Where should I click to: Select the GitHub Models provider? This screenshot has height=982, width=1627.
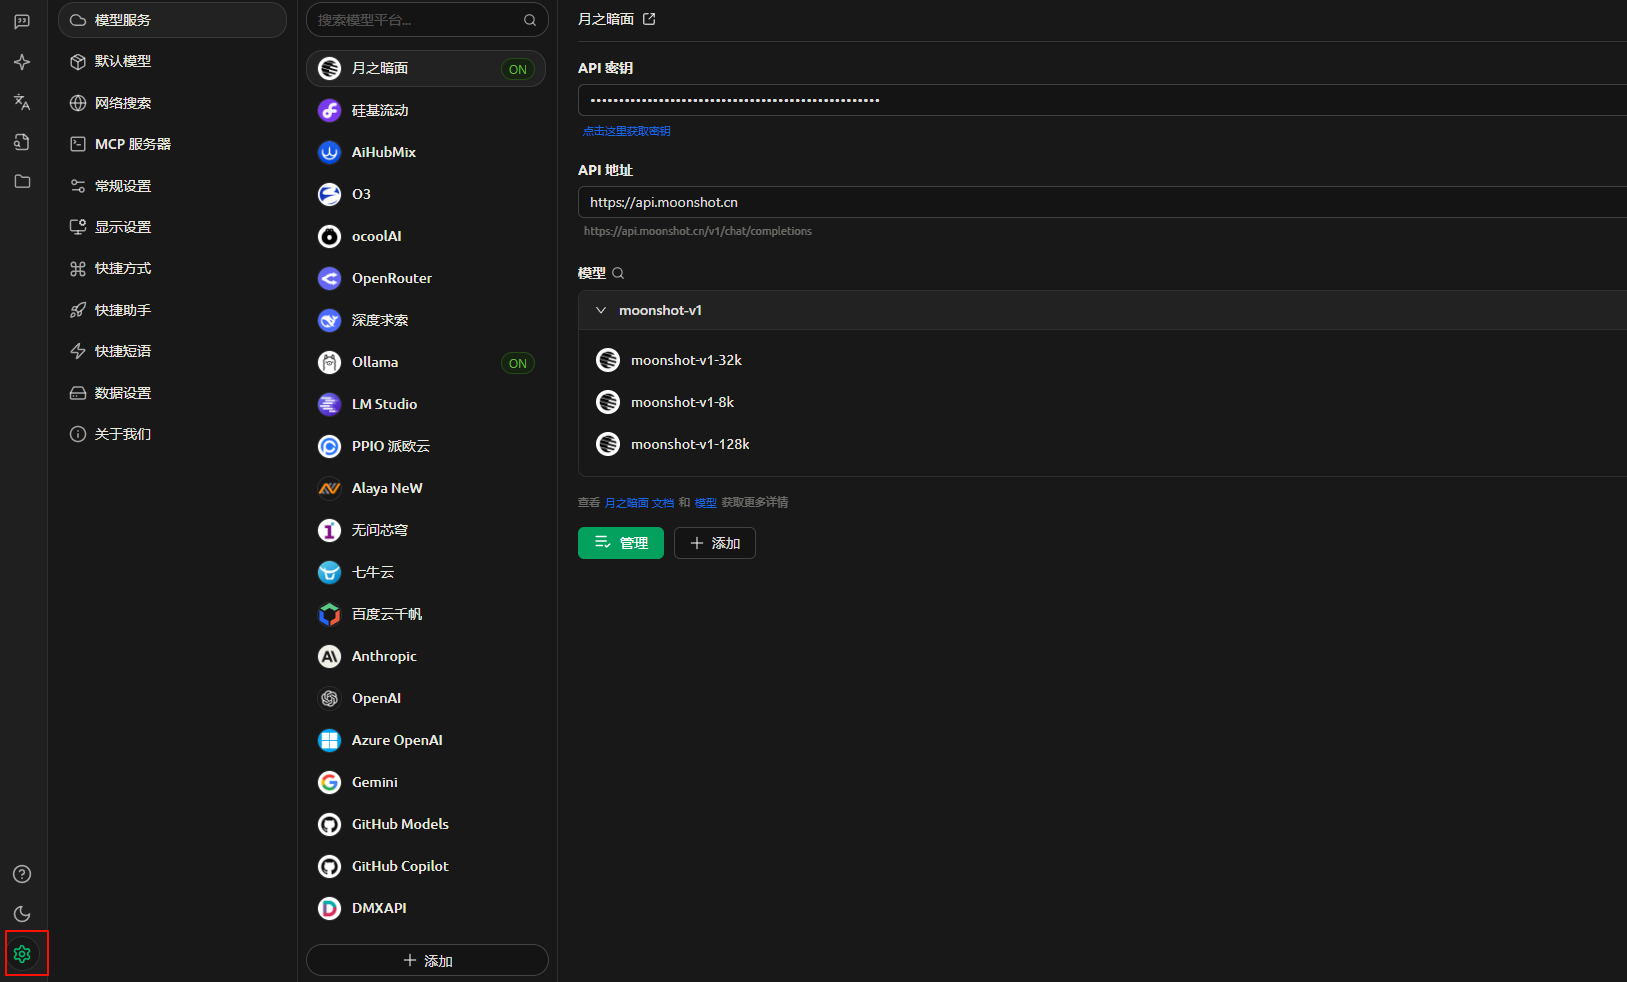click(x=426, y=824)
